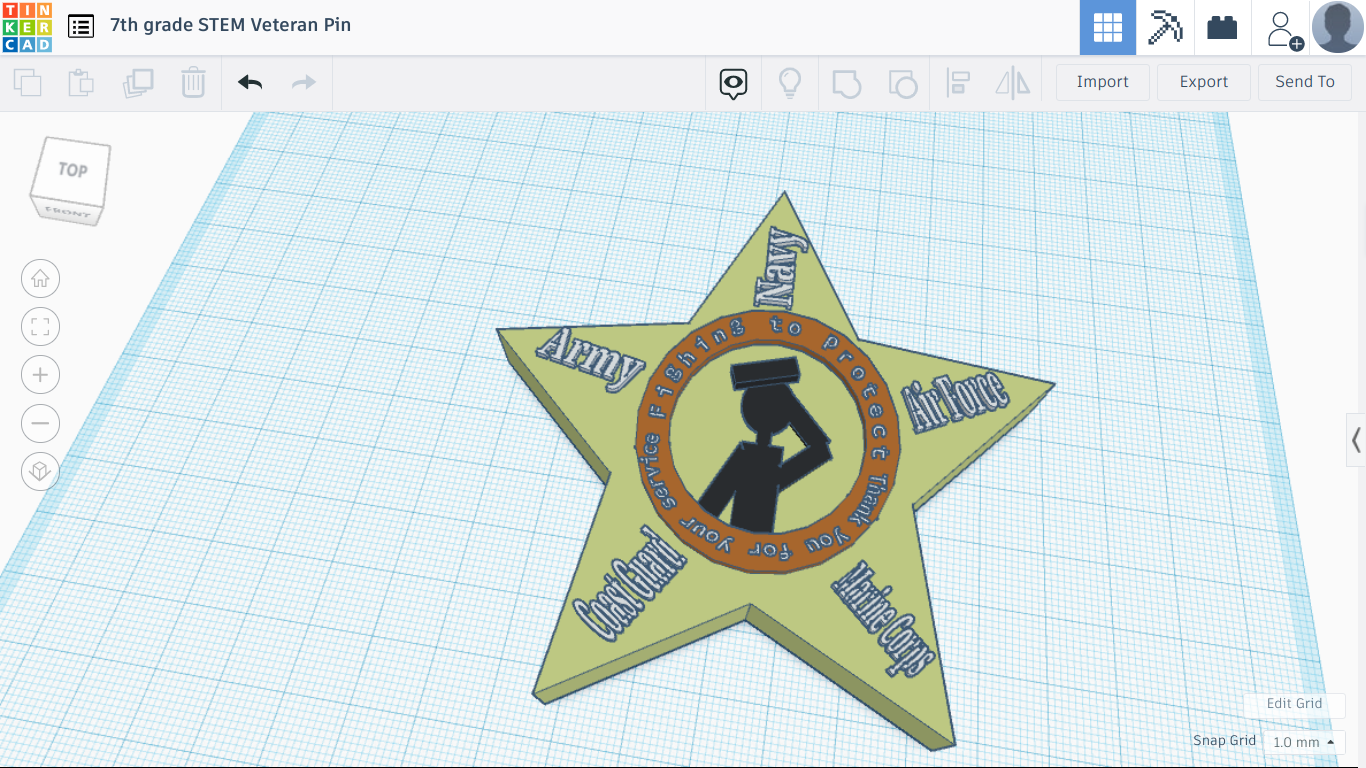Image resolution: width=1366 pixels, height=768 pixels.
Task: Click the Mirror flip tool icon
Action: click(x=1013, y=83)
